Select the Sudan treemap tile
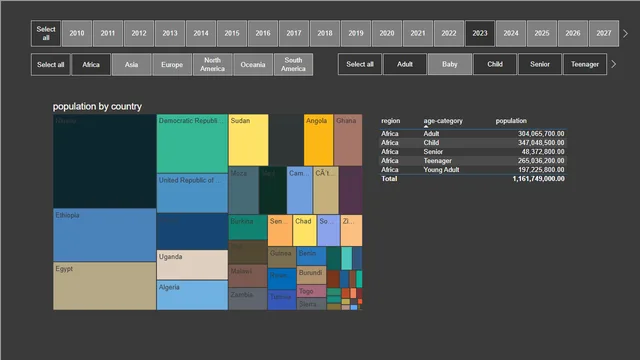 pos(249,140)
